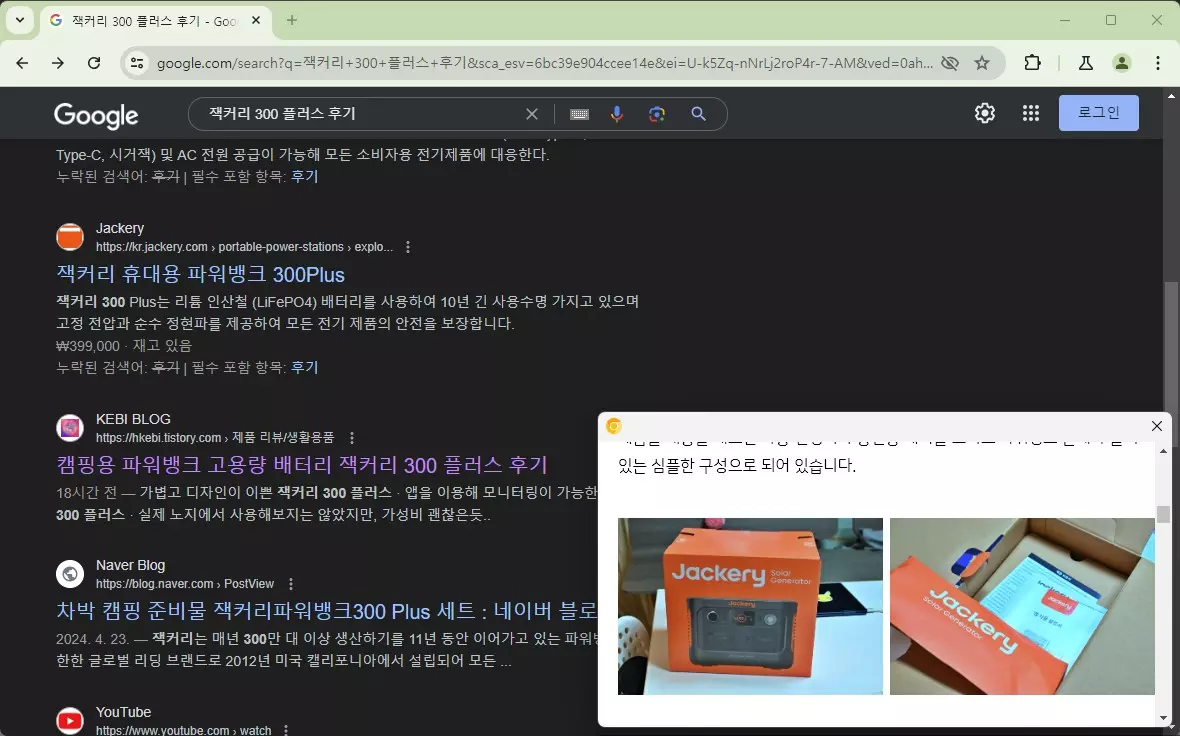Image resolution: width=1180 pixels, height=736 pixels.
Task: Open Chrome Labs flask icon
Action: [x=1085, y=63]
